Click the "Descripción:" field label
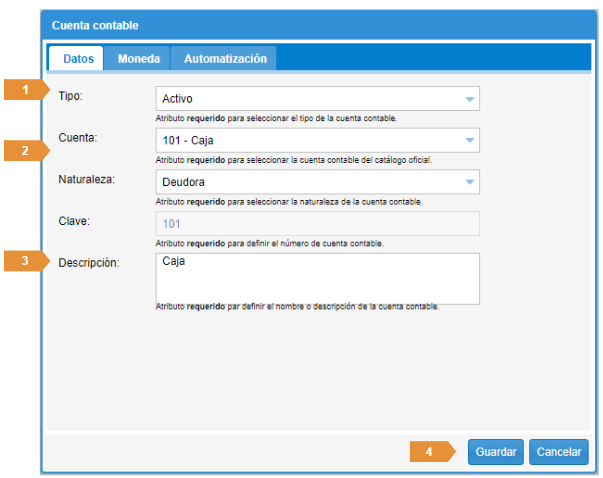This screenshot has height=478, width=603. pyautogui.click(x=90, y=262)
